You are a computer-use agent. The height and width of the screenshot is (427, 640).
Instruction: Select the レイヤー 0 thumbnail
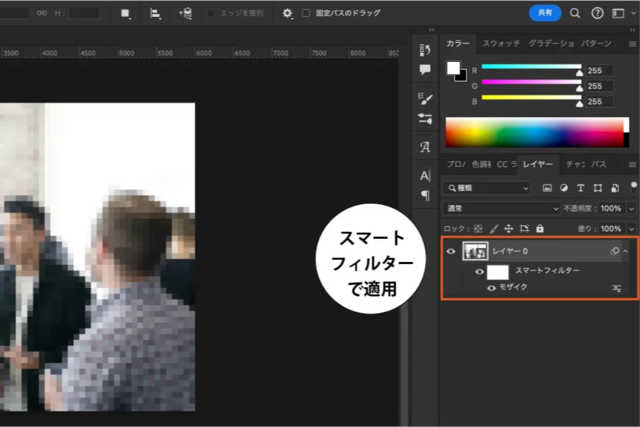pyautogui.click(x=475, y=251)
